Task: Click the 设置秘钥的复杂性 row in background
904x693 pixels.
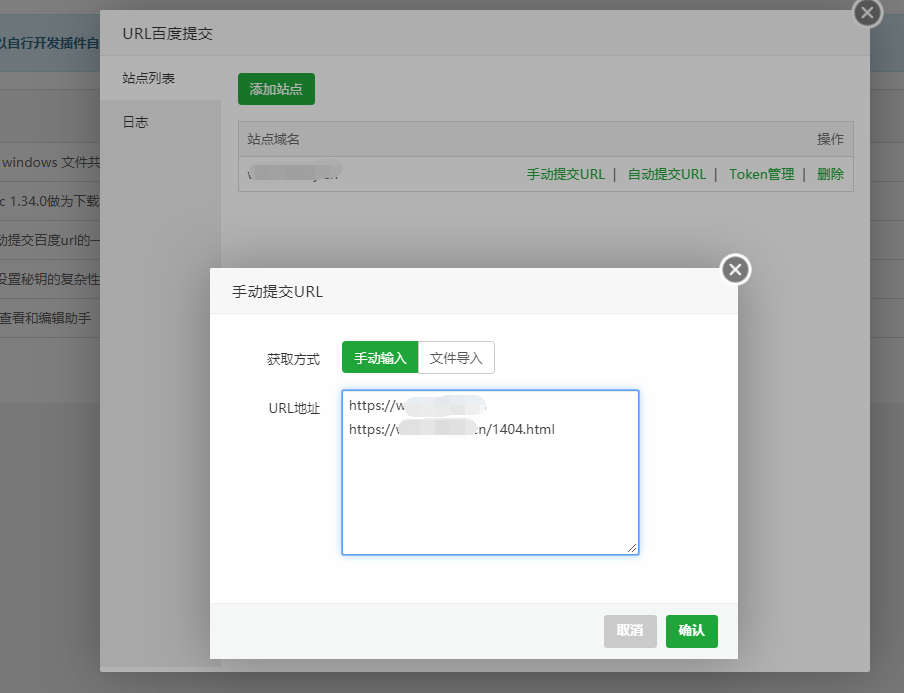Action: coord(50,279)
